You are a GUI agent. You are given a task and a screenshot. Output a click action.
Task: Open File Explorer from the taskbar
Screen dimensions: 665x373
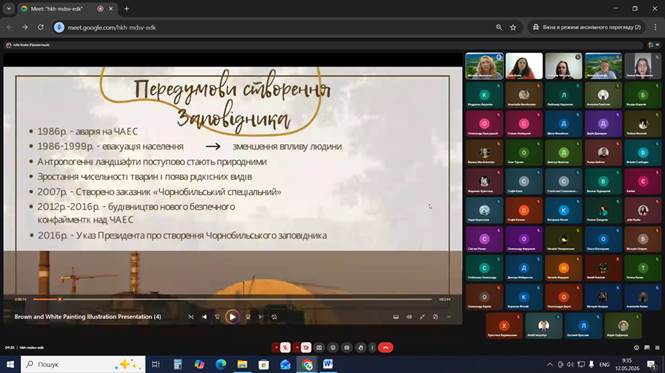(242, 365)
